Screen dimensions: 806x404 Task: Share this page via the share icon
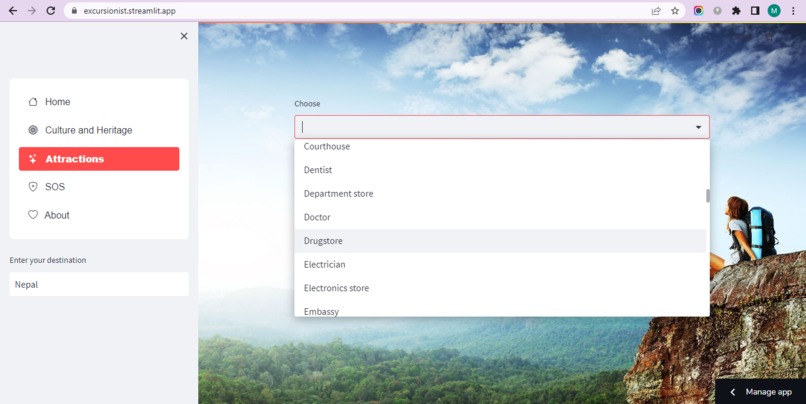click(656, 11)
